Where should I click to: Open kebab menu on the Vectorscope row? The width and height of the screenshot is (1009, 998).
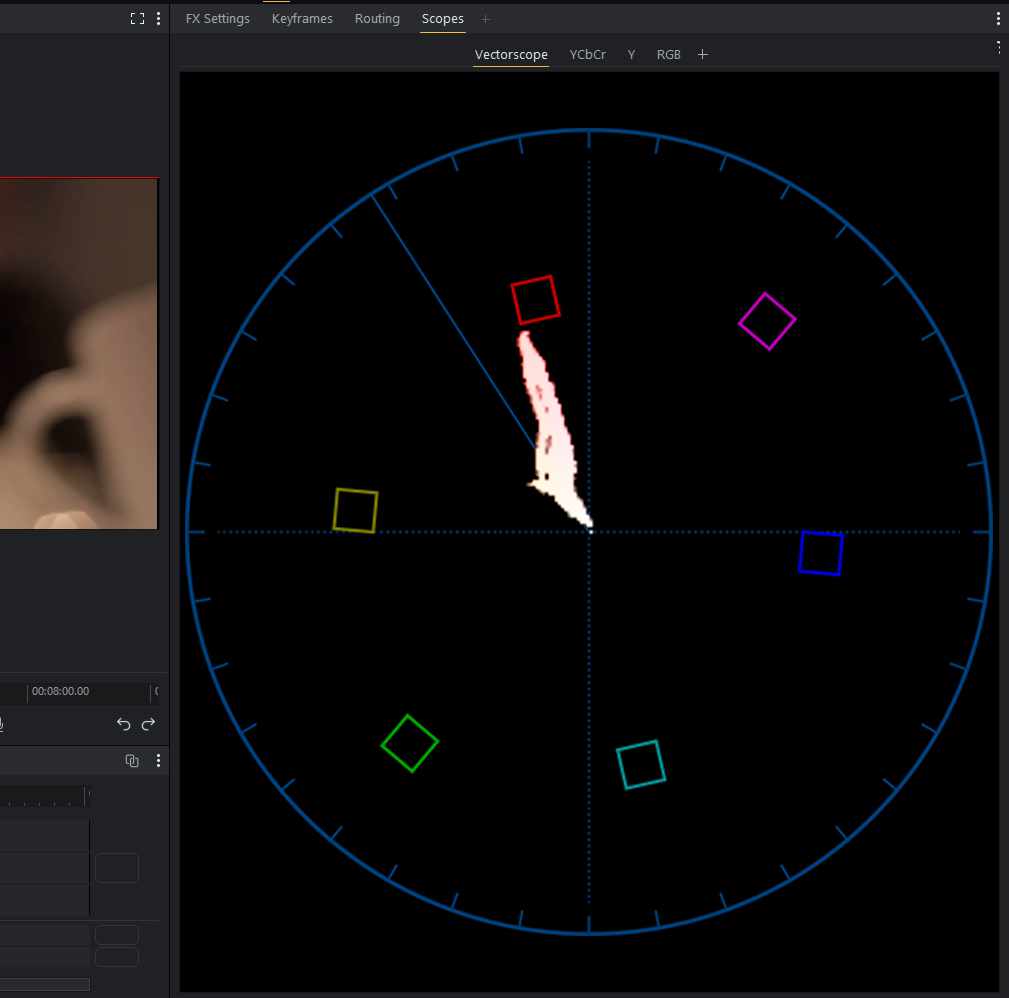[x=998, y=47]
